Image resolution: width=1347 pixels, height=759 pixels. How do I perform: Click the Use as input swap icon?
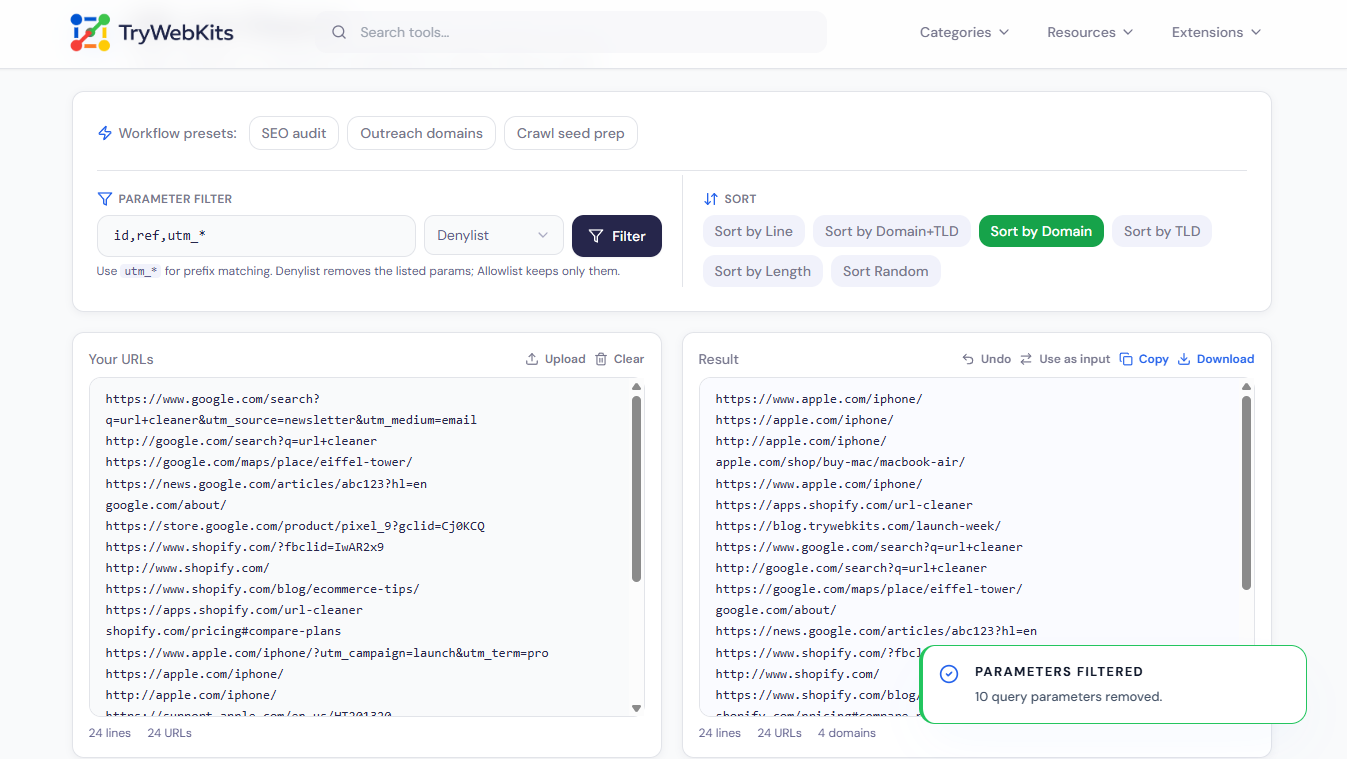click(x=1026, y=359)
